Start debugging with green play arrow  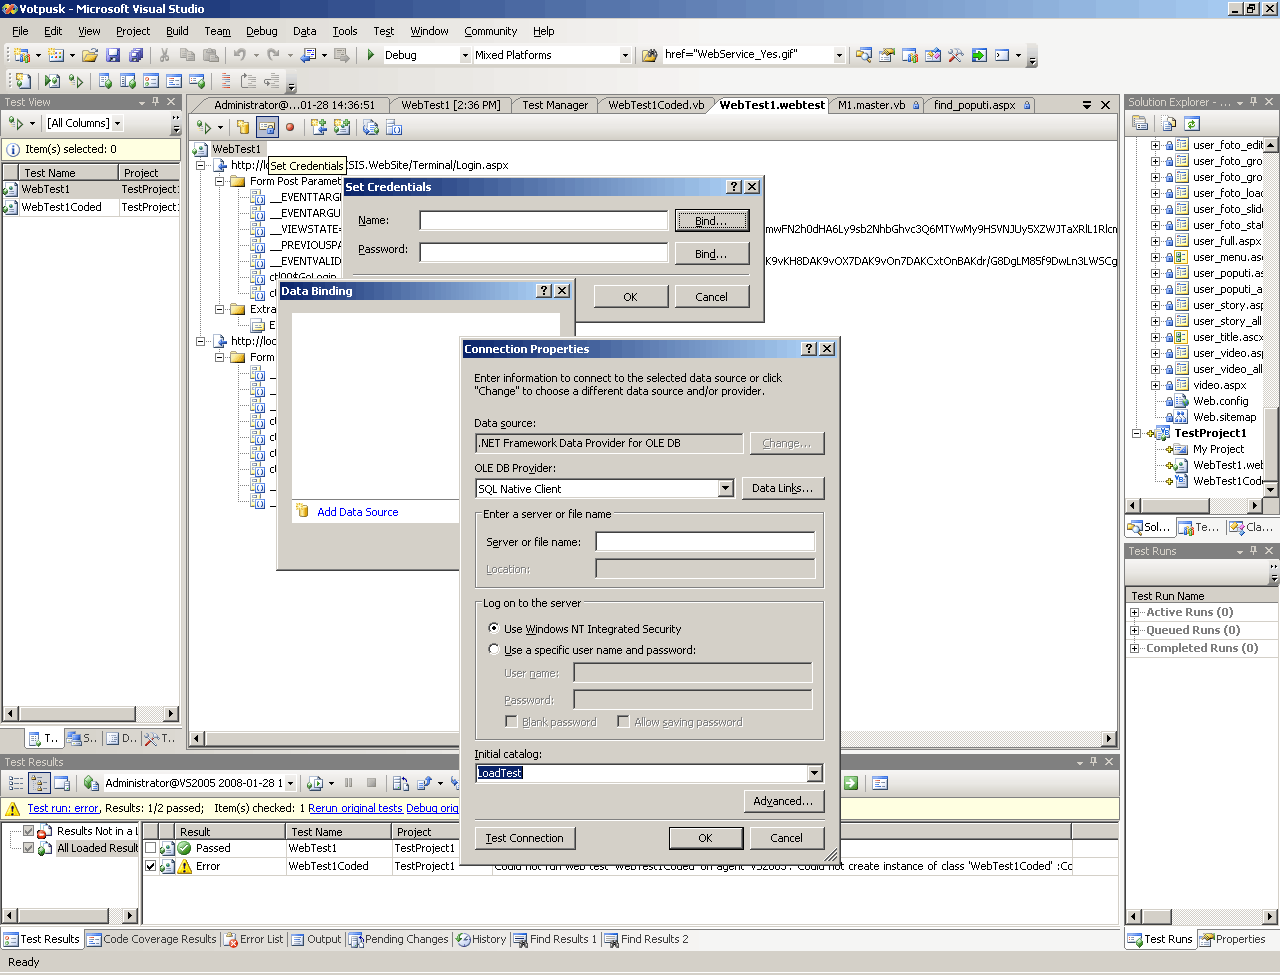[x=370, y=55]
